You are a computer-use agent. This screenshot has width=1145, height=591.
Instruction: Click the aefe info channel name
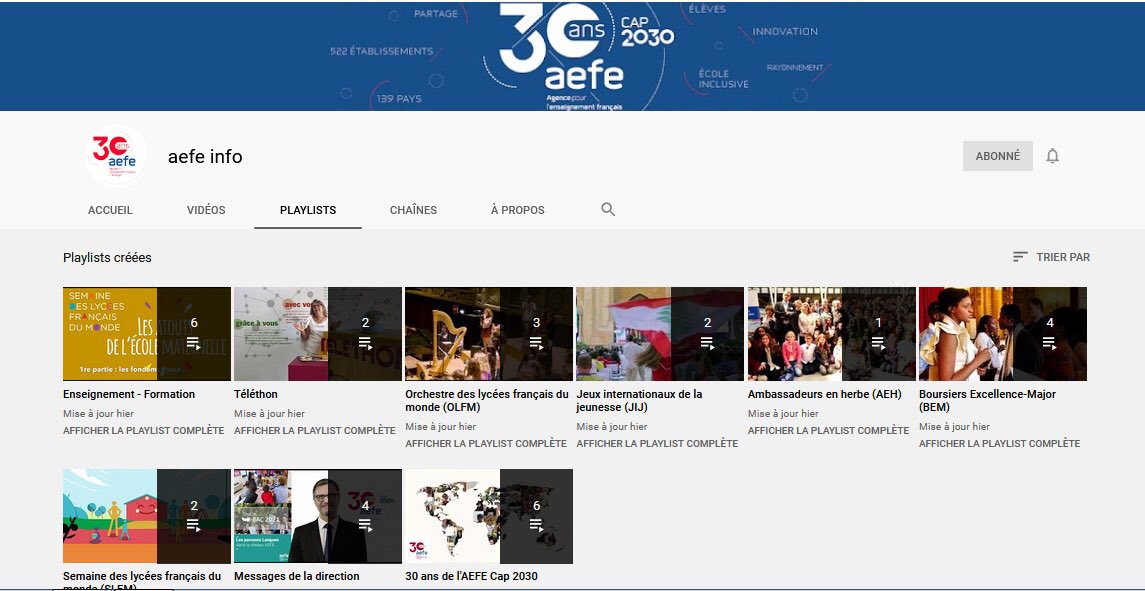click(205, 156)
